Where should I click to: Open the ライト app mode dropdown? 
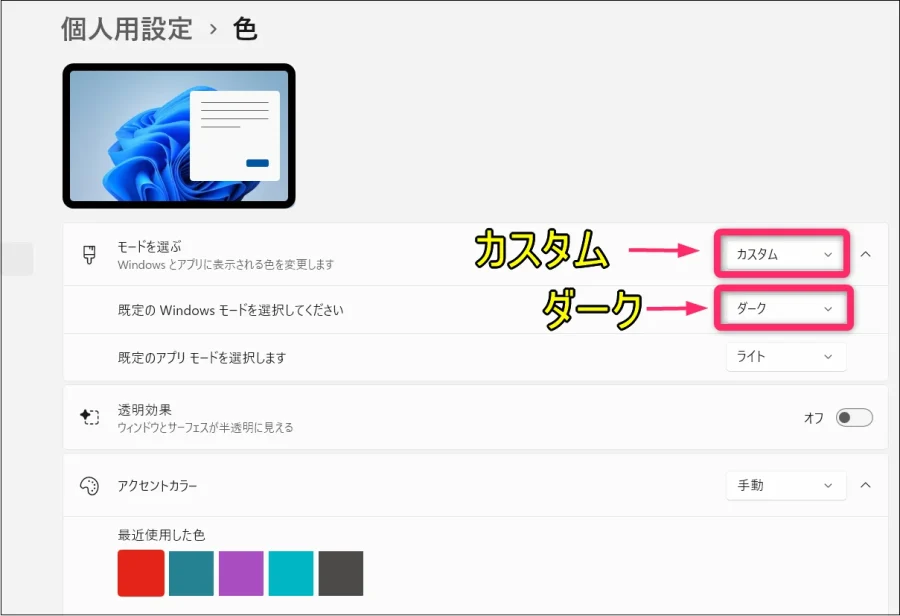(x=785, y=356)
